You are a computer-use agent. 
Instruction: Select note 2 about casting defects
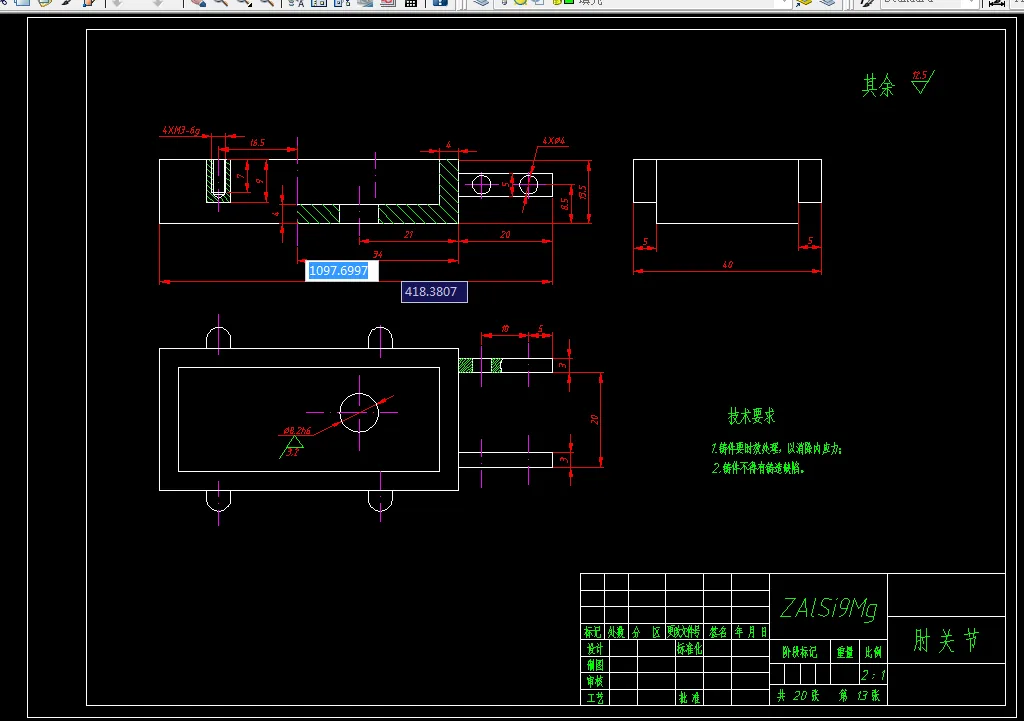[x=758, y=468]
